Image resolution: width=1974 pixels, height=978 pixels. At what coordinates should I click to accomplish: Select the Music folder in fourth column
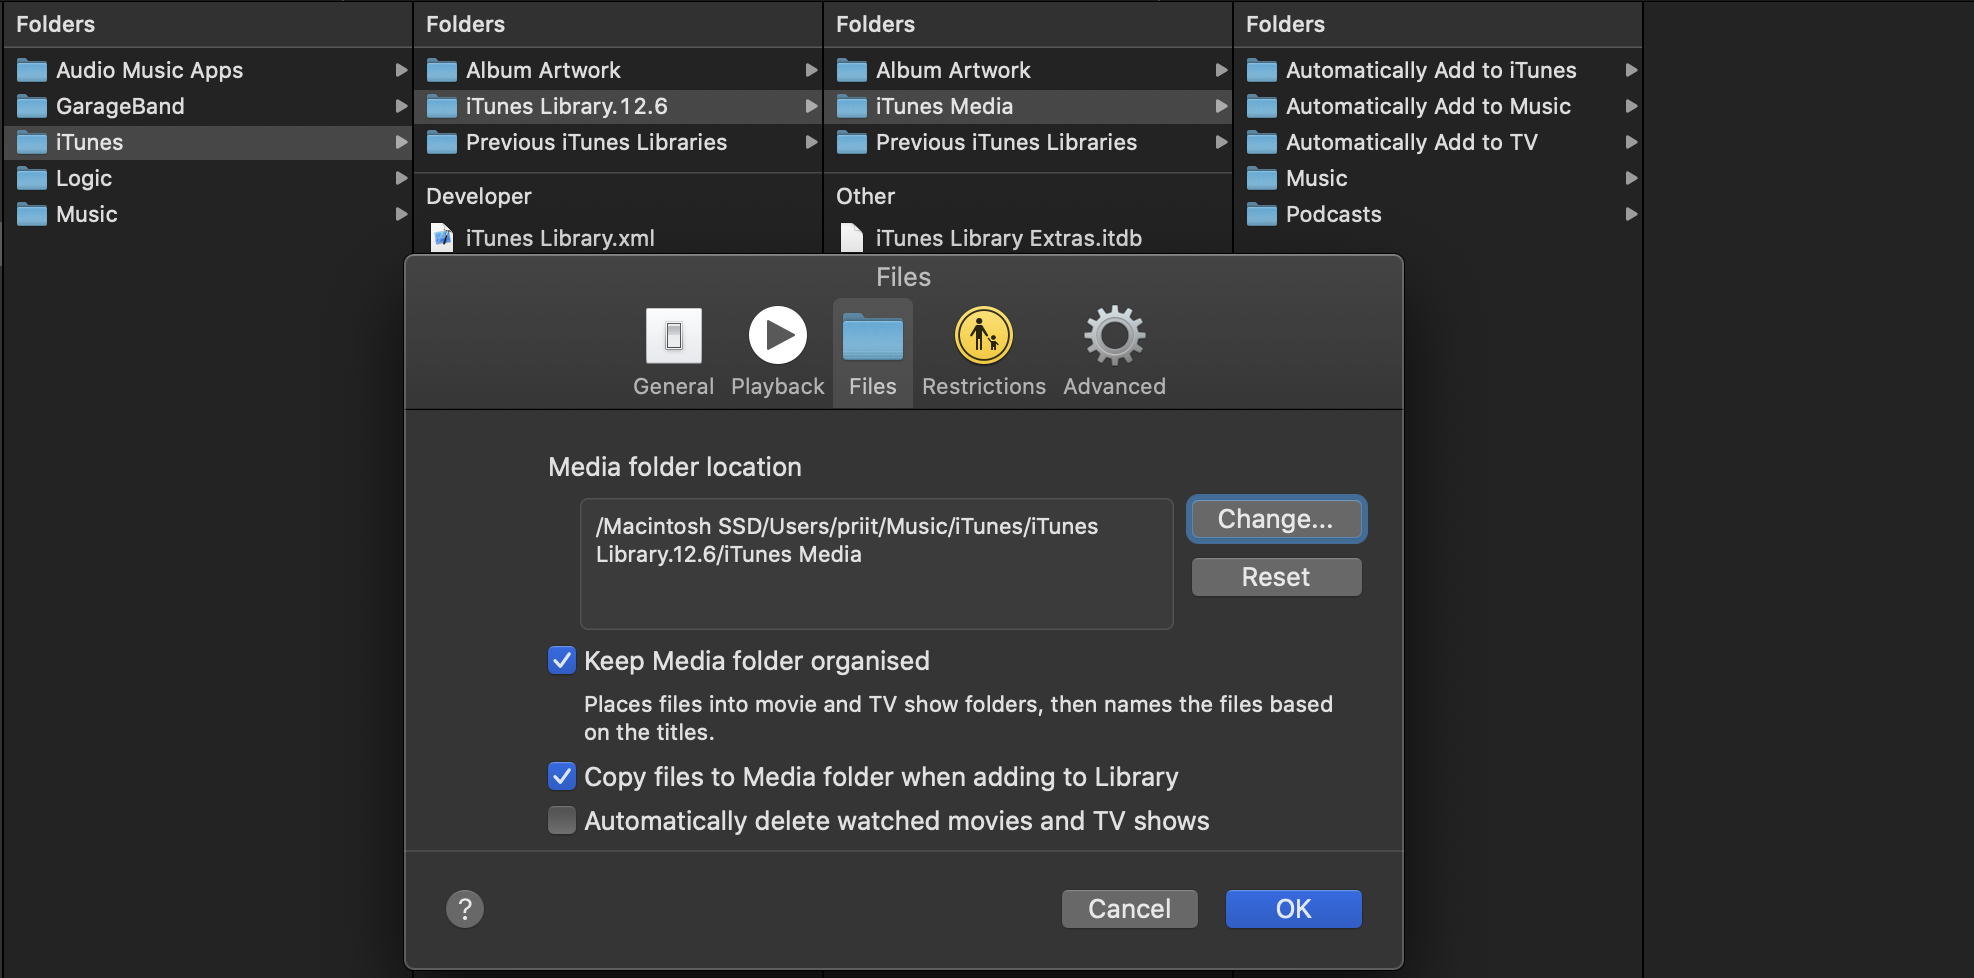(x=1437, y=178)
